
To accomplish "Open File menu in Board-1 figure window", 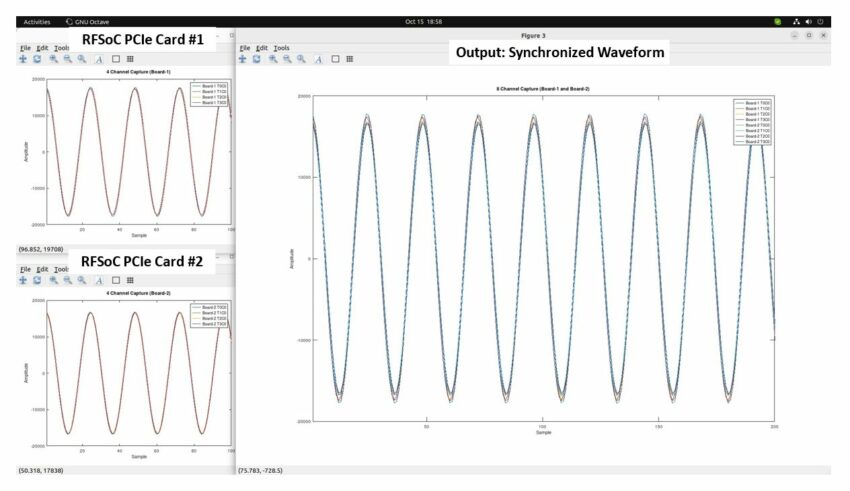I will (x=24, y=47).
